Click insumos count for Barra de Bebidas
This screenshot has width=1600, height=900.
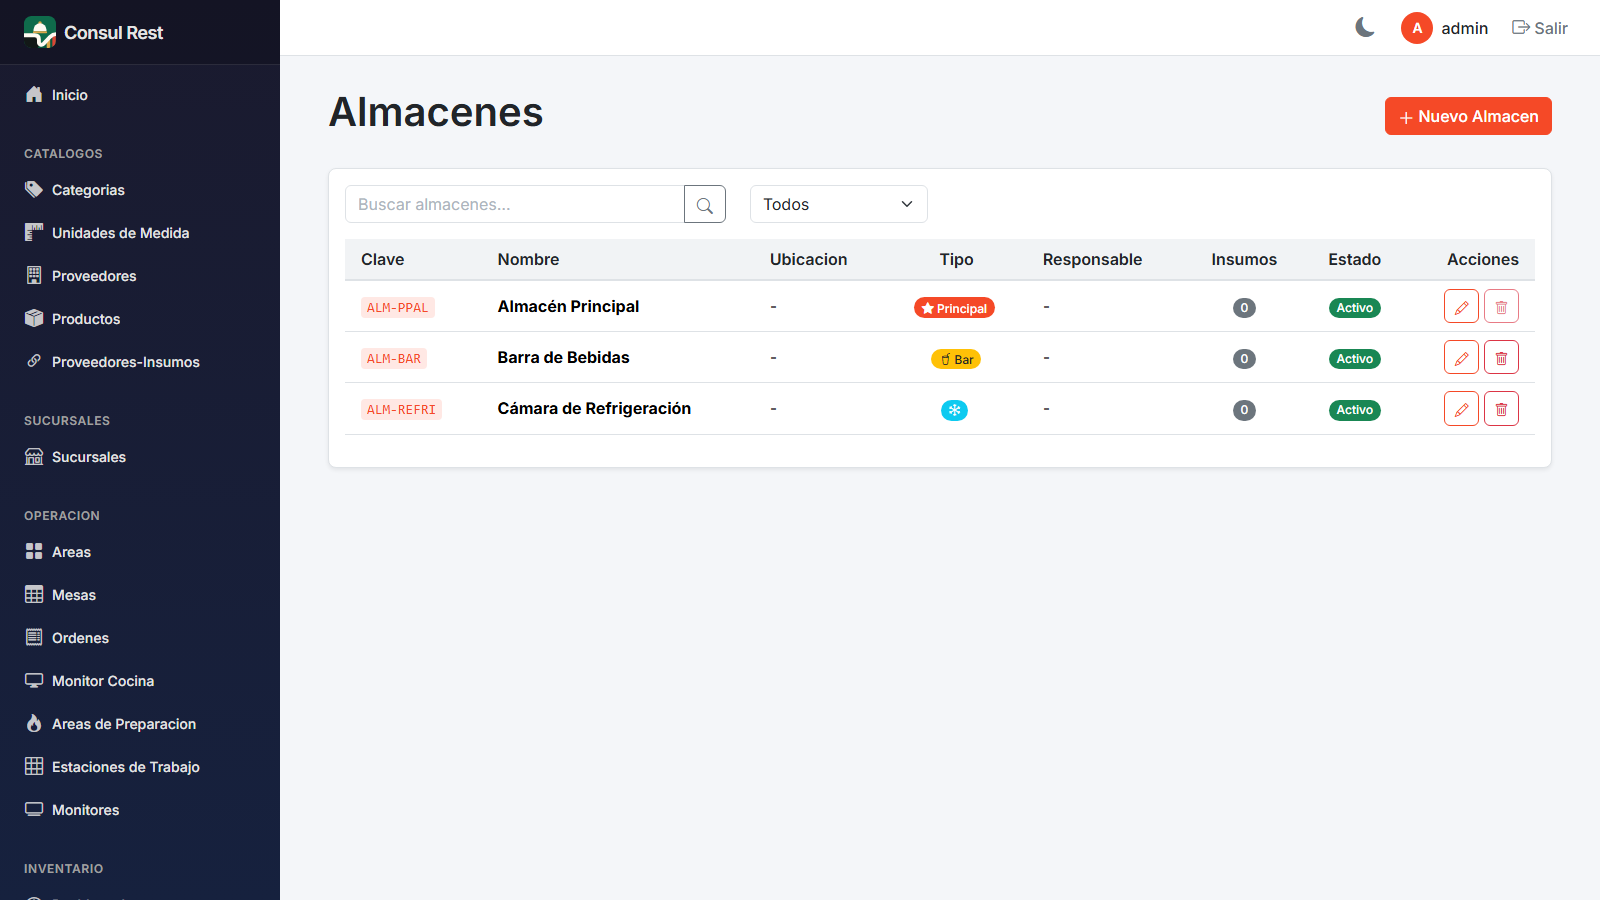click(x=1244, y=359)
